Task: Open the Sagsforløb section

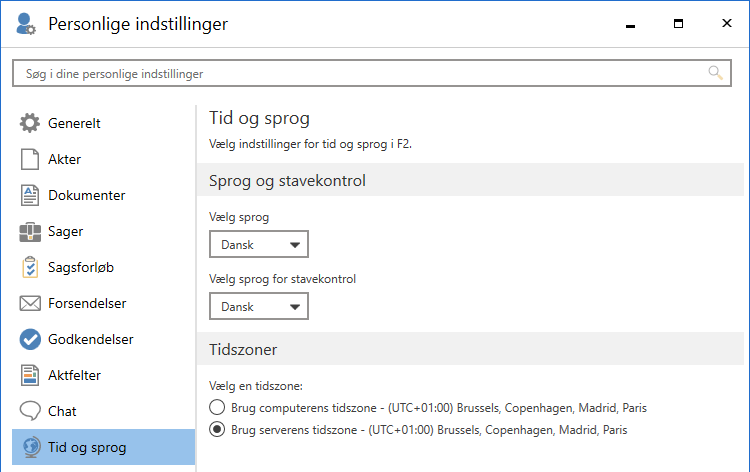Action: (81, 267)
